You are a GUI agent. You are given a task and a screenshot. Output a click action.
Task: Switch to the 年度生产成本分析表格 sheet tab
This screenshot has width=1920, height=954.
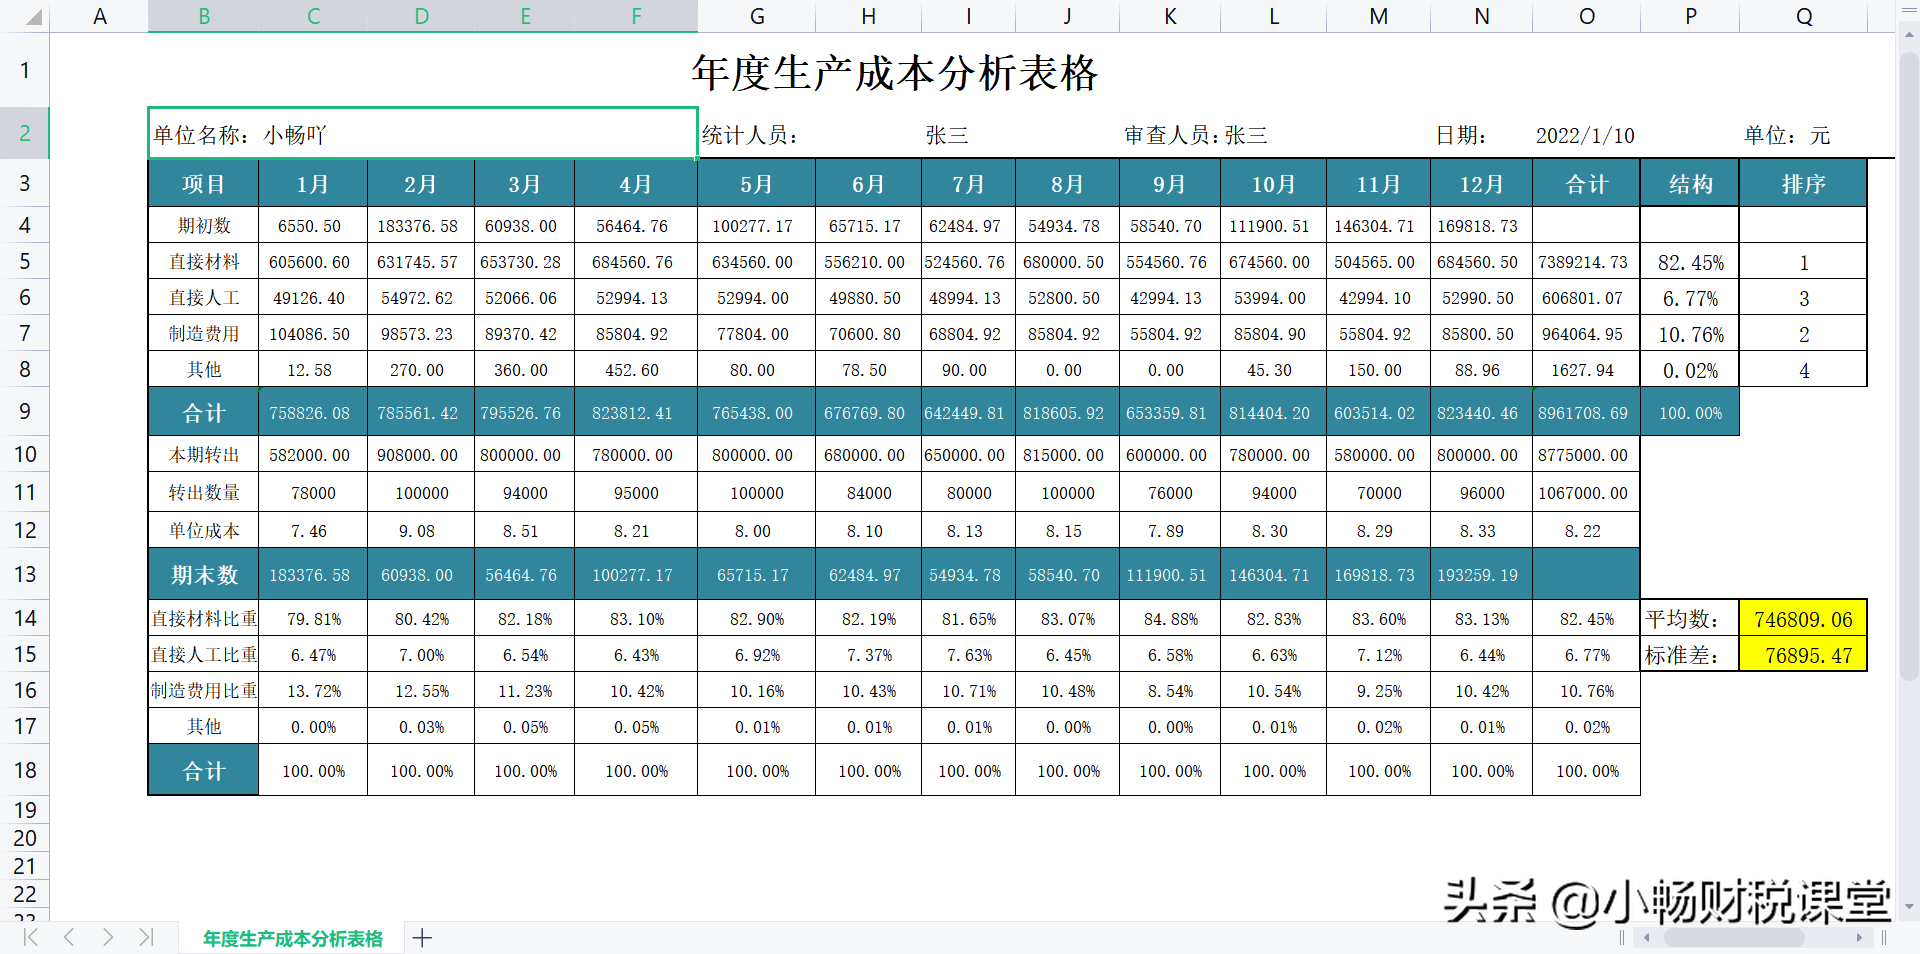click(292, 938)
